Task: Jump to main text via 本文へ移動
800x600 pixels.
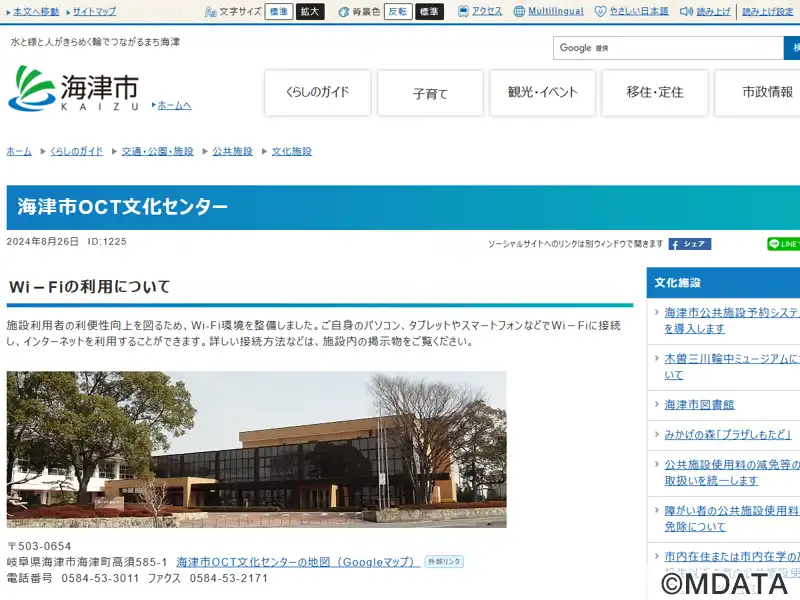Action: point(36,11)
